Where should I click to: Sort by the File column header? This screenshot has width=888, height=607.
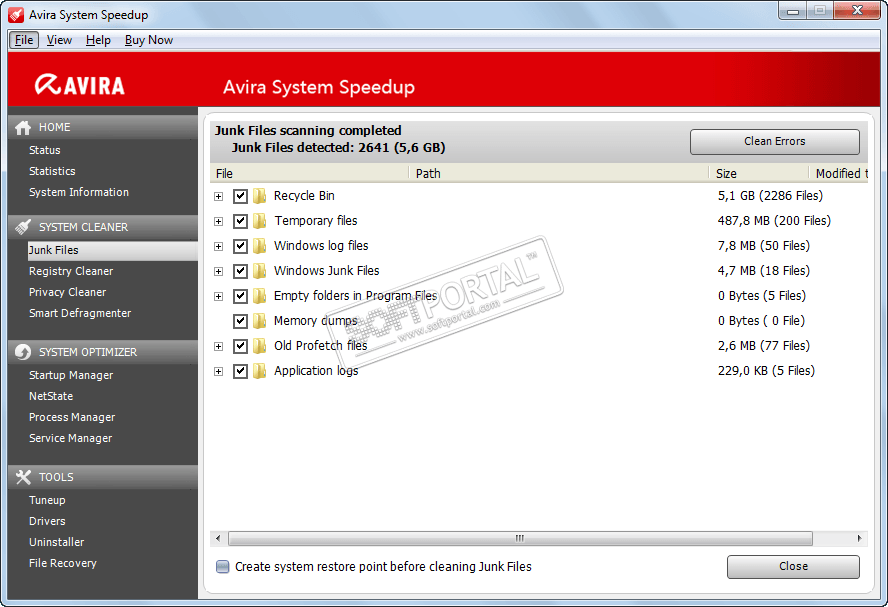(x=309, y=173)
